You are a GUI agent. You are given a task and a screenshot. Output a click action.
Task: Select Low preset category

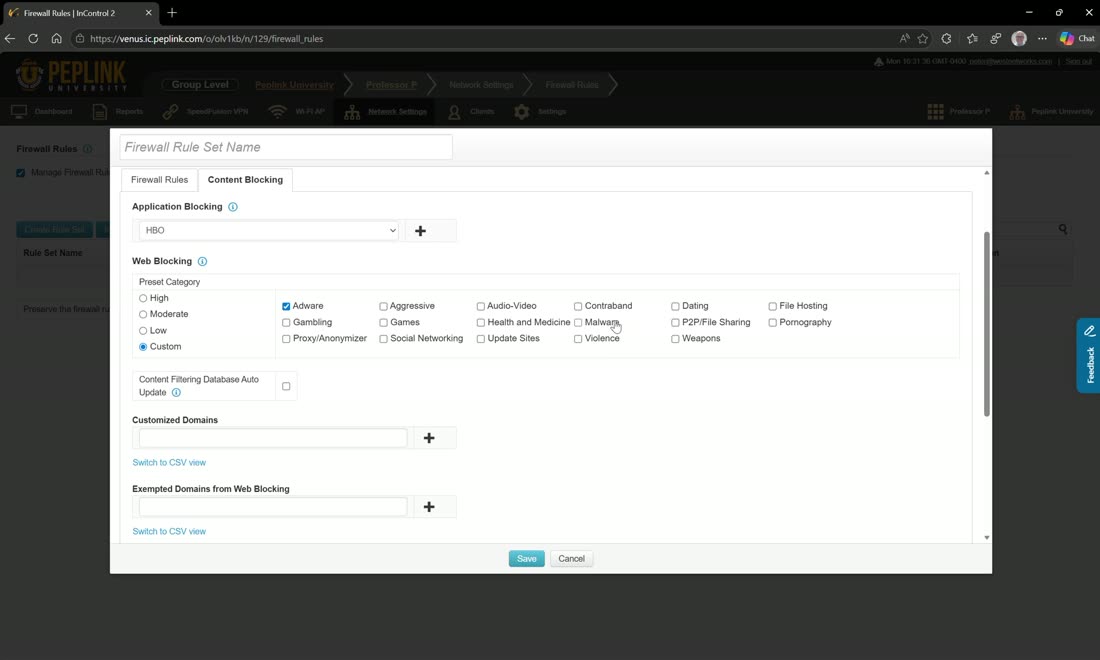click(143, 330)
